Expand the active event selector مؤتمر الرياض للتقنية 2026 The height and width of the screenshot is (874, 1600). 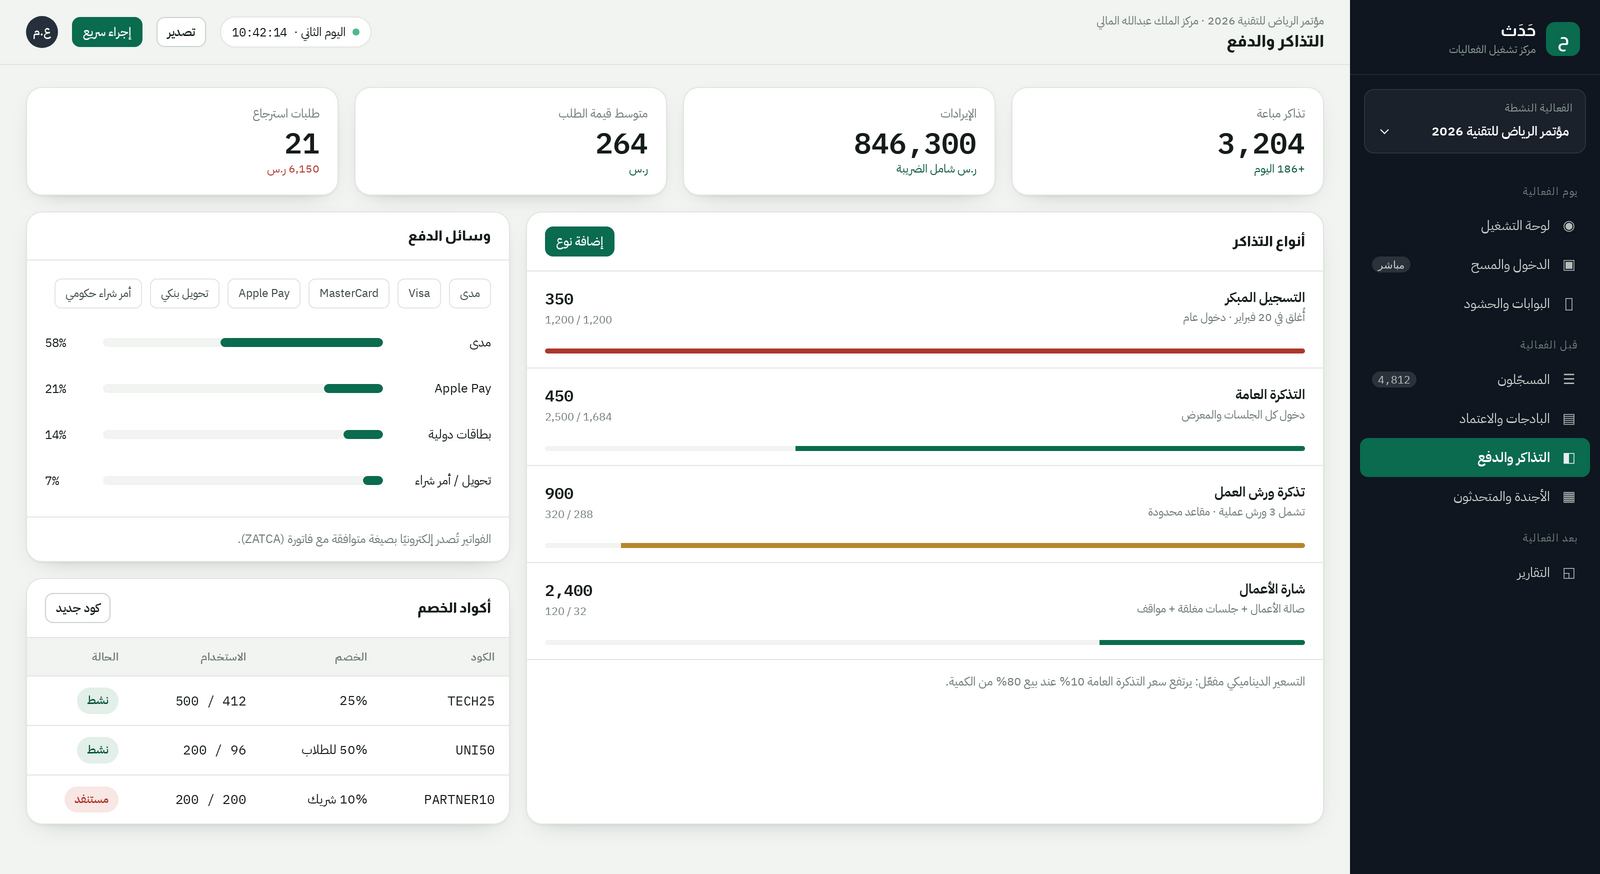[1475, 121]
